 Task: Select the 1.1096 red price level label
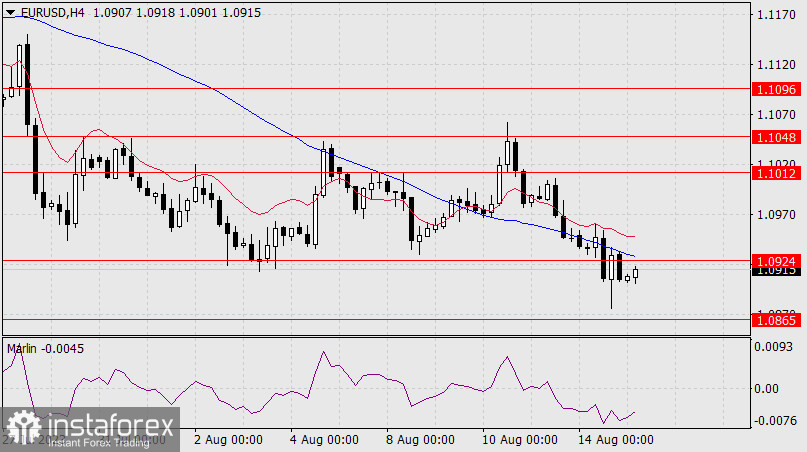[777, 90]
